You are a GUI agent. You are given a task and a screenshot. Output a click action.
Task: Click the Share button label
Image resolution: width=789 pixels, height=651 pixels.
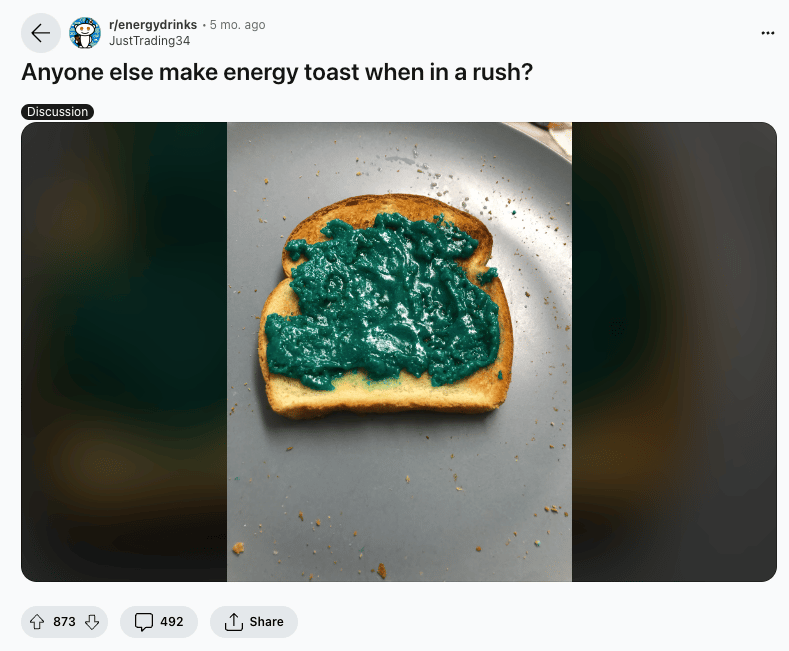(x=266, y=622)
